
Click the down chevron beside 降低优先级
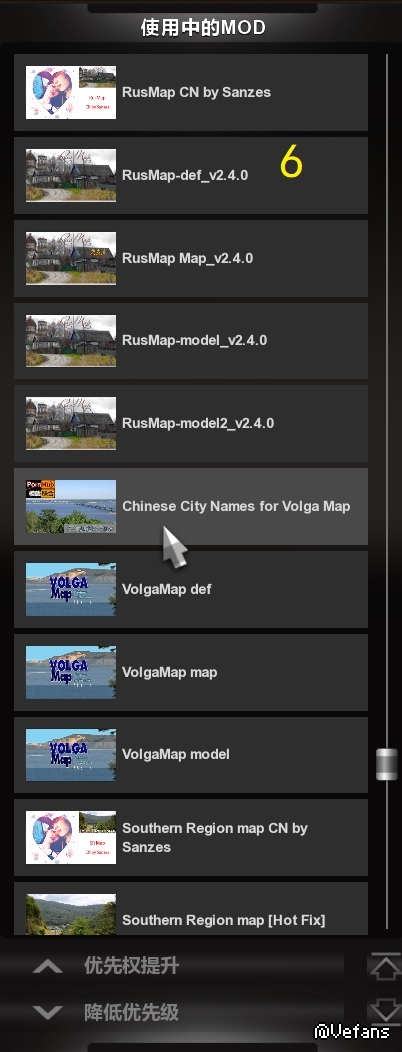point(48,1012)
